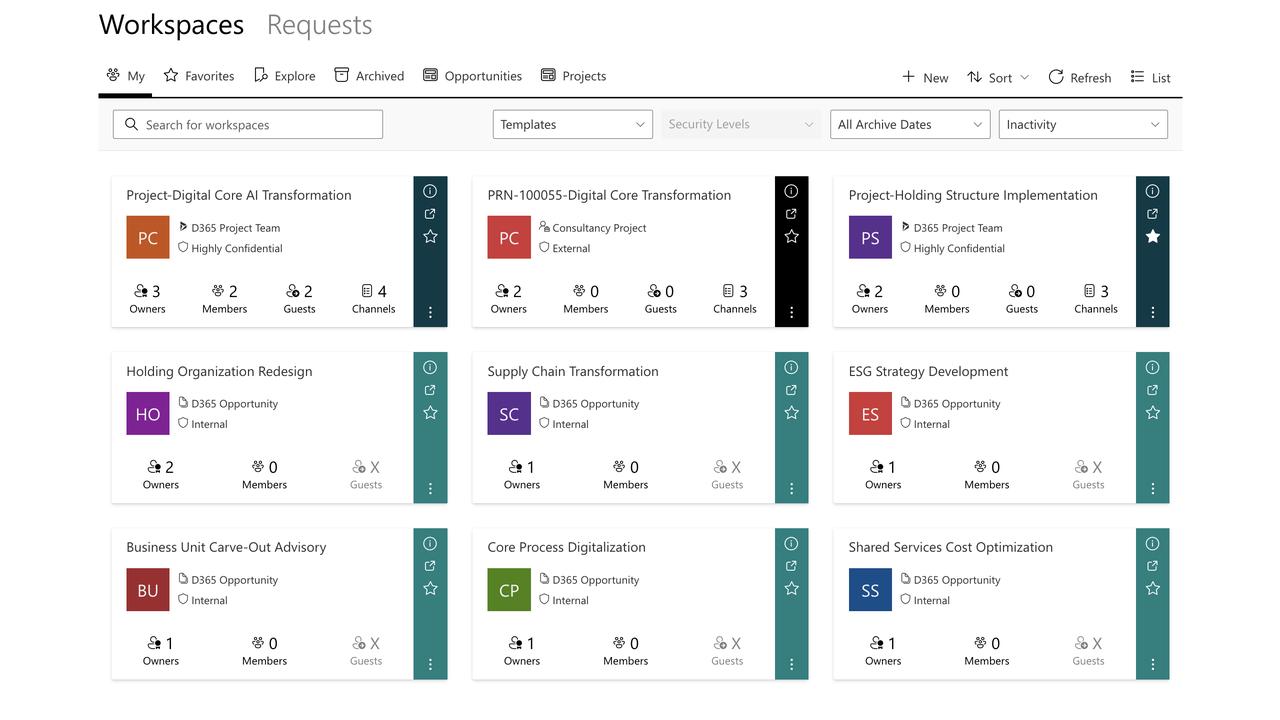Favorite the Core Process Digitalization workspace
Screen dimensions: 1280x720
point(791,589)
